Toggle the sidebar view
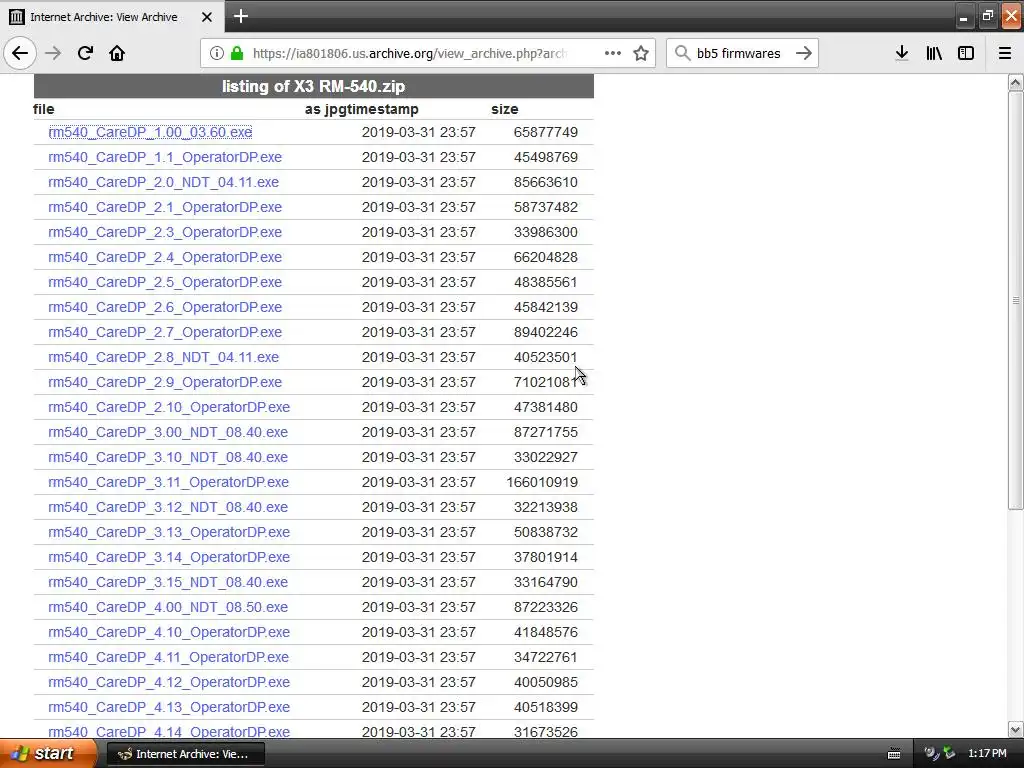Image resolution: width=1024 pixels, height=768 pixels. (966, 53)
